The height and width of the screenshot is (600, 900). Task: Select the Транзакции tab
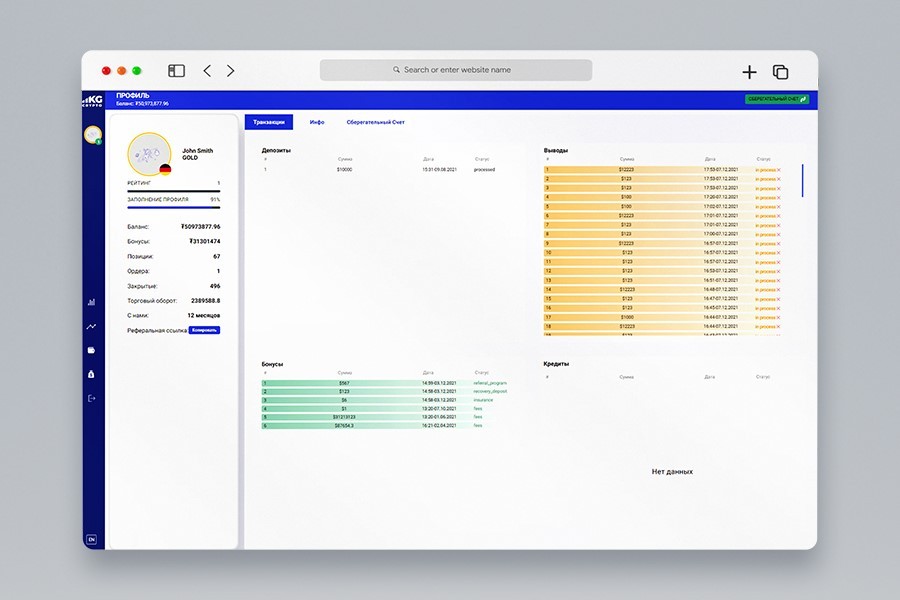pos(269,122)
